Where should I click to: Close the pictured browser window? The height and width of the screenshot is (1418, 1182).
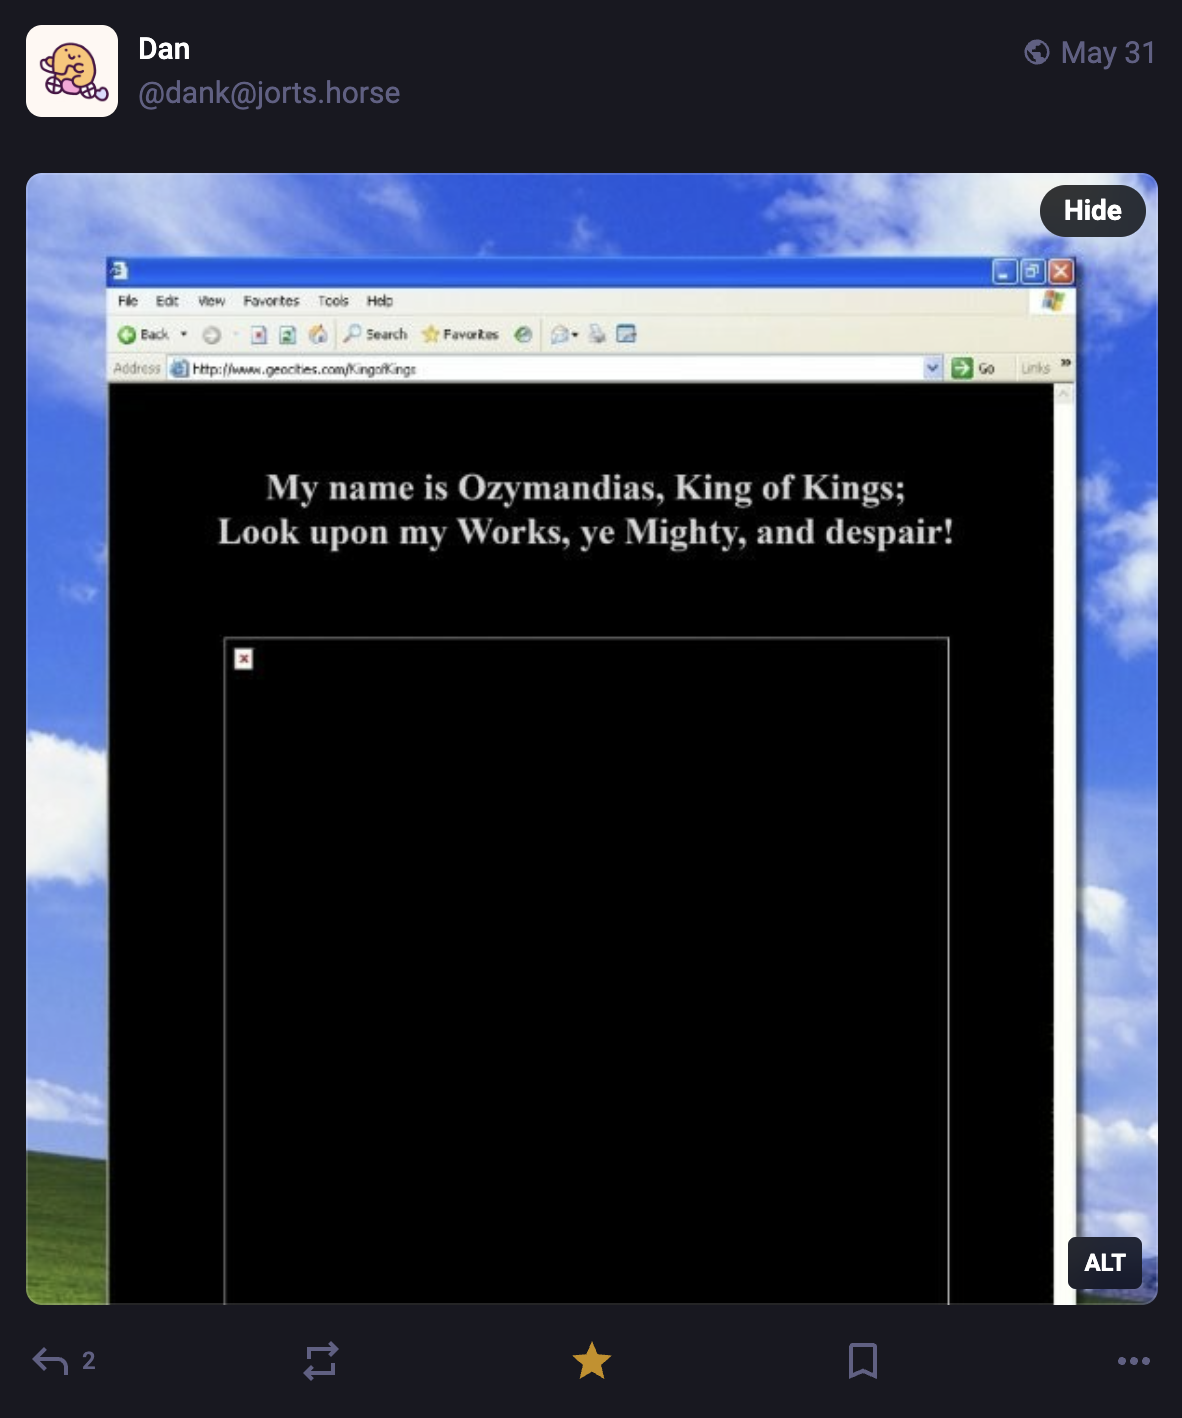point(1061,271)
